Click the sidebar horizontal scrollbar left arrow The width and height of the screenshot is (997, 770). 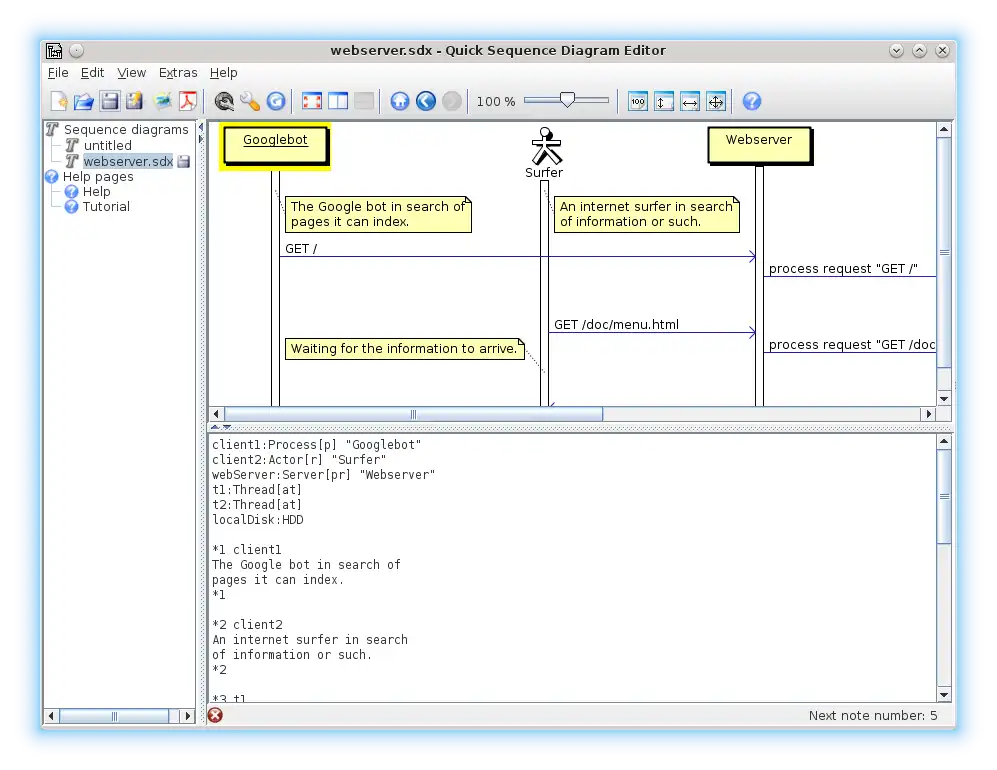point(51,717)
